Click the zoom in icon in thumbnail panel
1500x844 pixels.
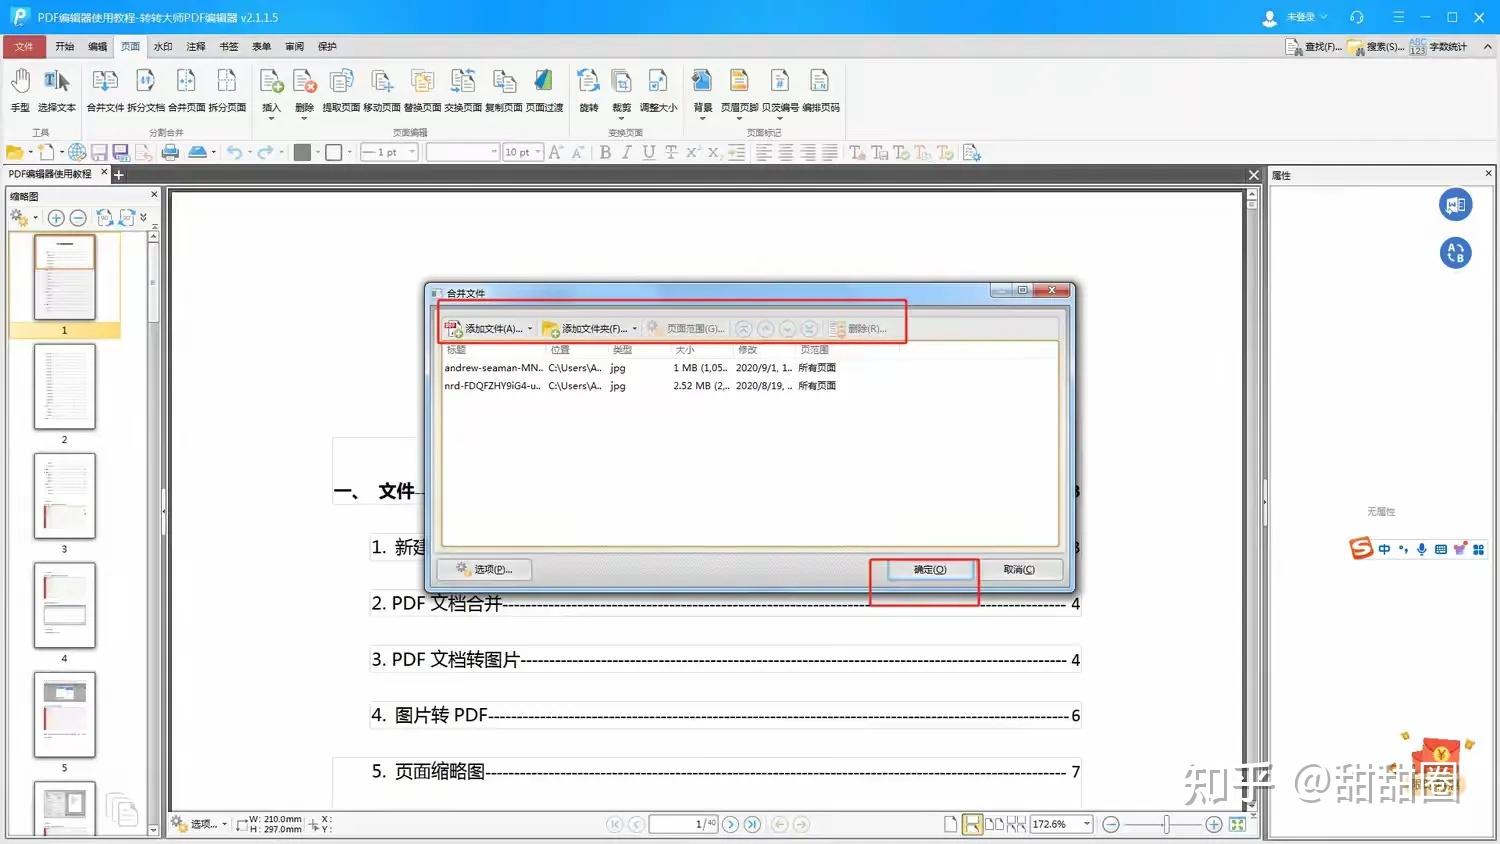[x=56, y=218]
